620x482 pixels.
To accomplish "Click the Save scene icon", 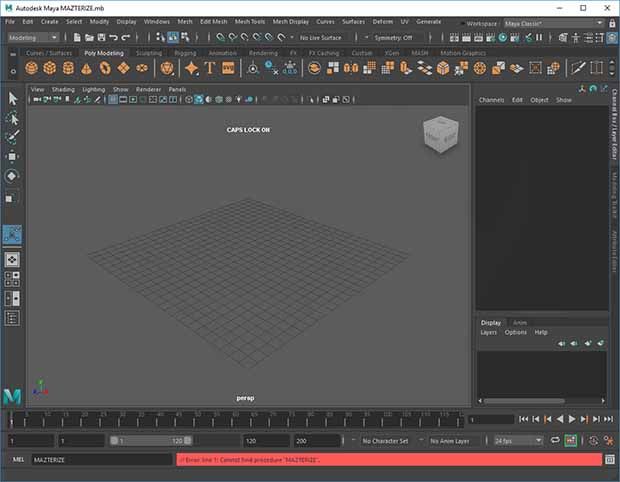I will pyautogui.click(x=102, y=38).
